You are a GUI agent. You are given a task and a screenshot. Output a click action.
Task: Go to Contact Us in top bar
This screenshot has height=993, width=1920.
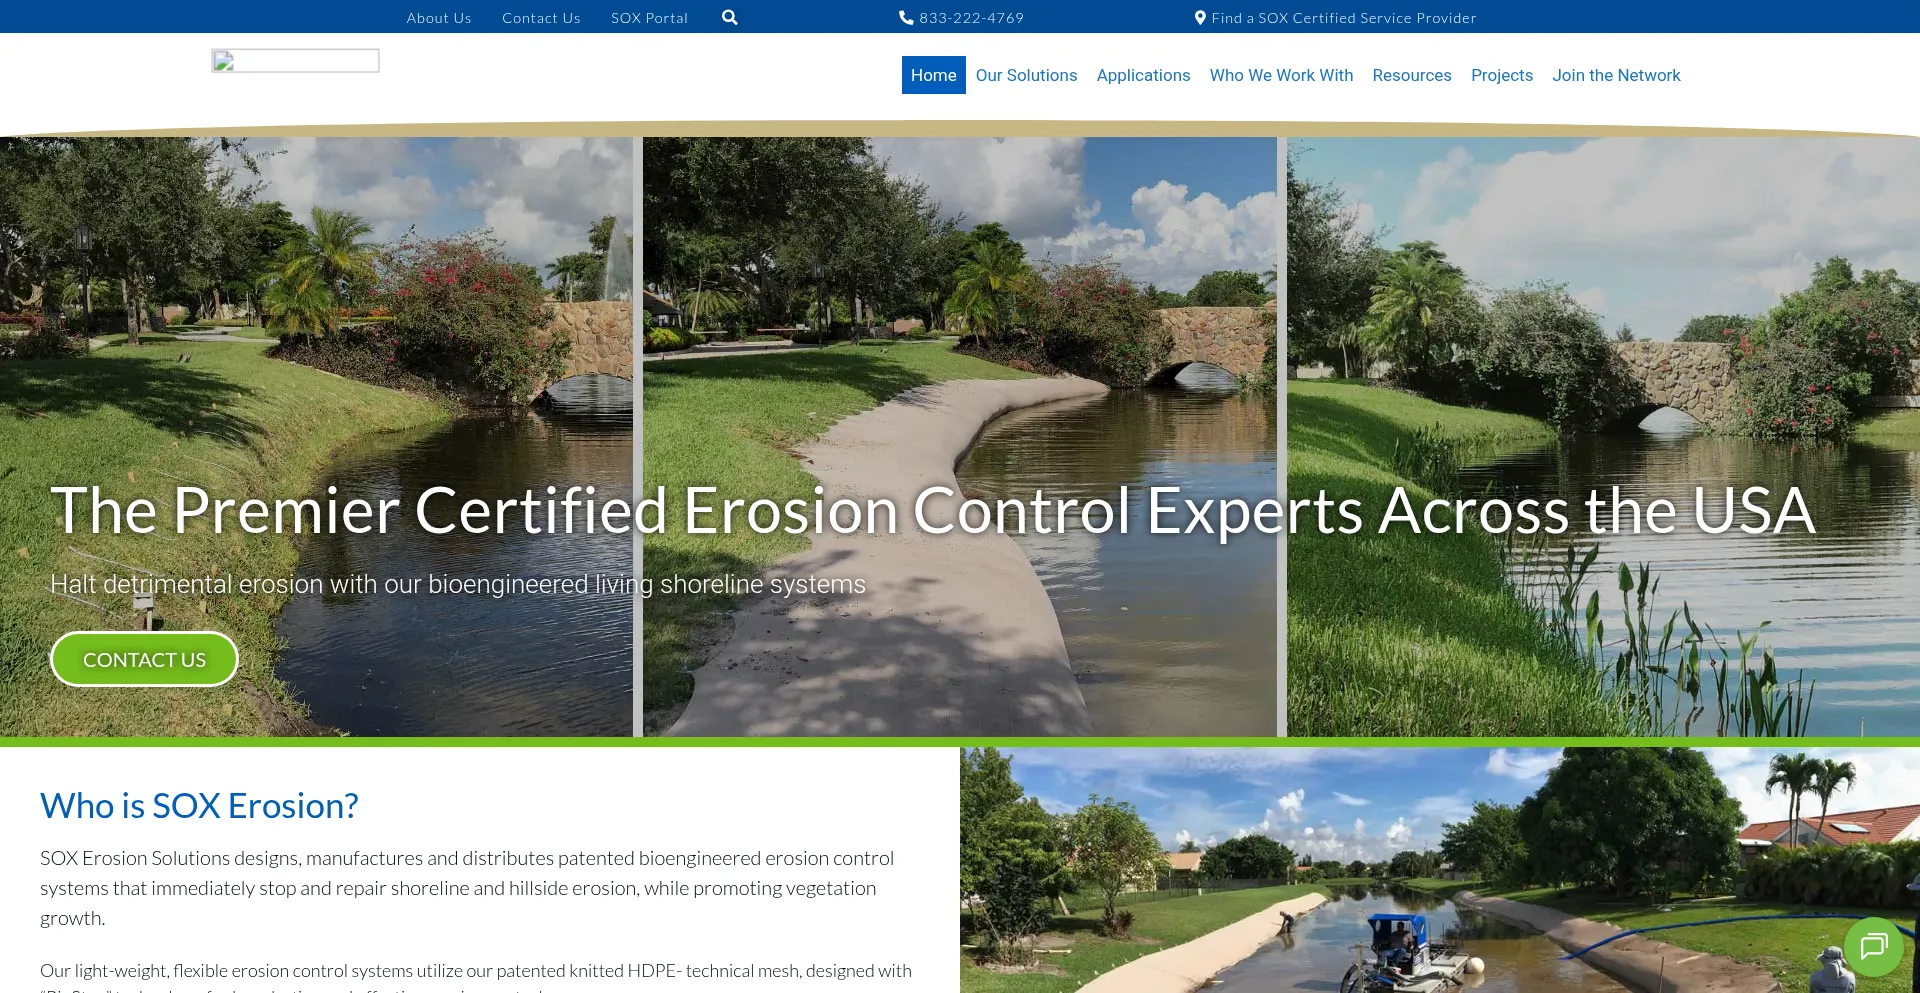(x=541, y=18)
